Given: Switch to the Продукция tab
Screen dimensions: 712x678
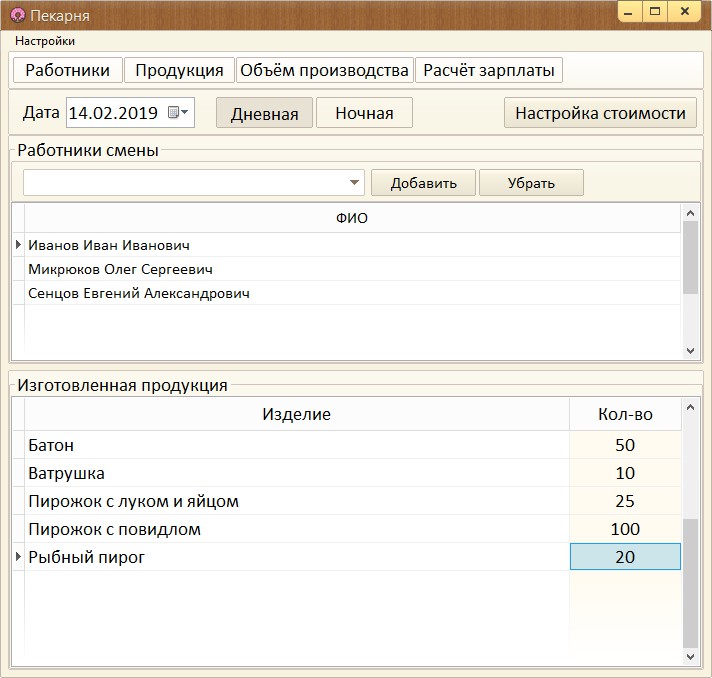Looking at the screenshot, I should pos(179,70).
